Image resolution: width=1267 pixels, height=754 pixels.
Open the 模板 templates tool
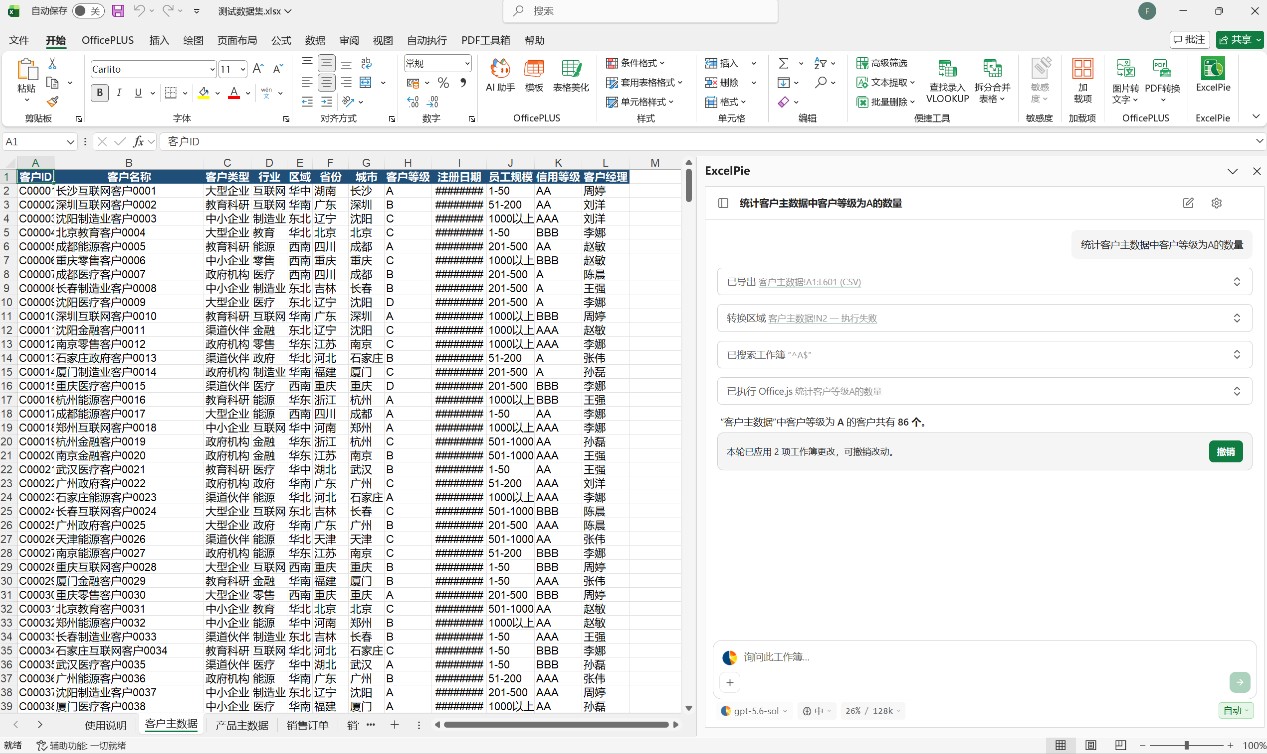coord(535,76)
